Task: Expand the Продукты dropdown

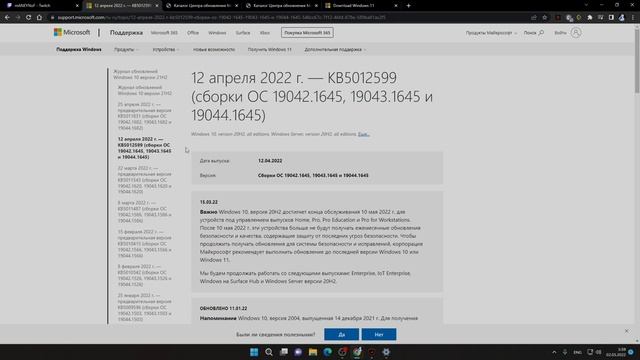Action: pos(126,49)
